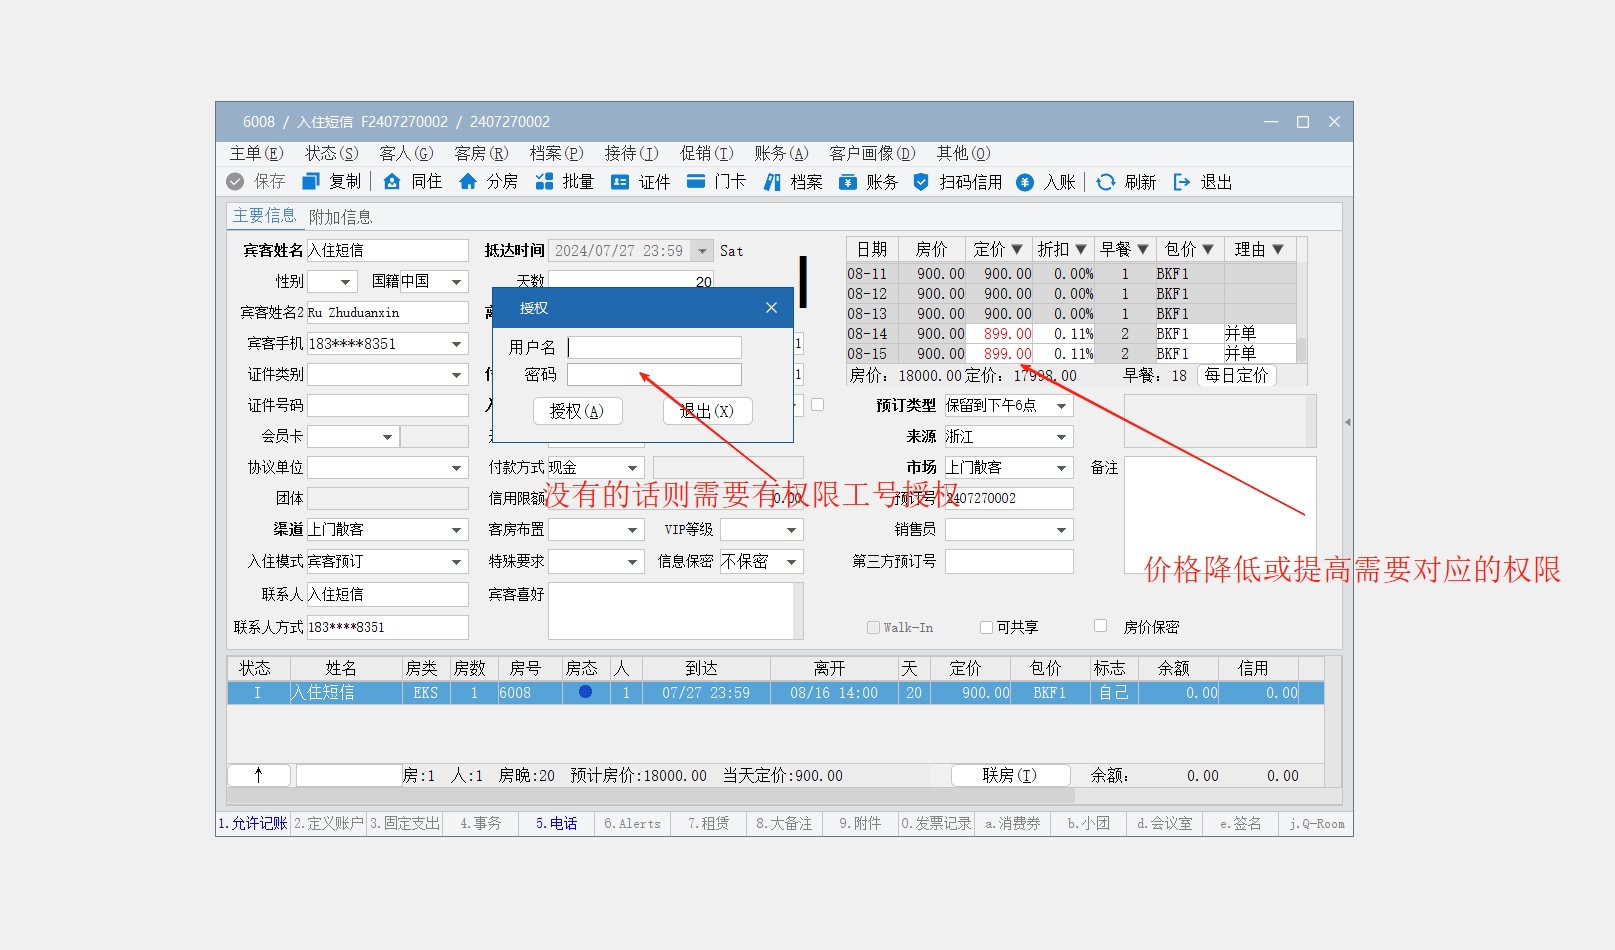Screen dimensions: 1615x950
Task: Open the 协议单位 dropdown
Action: [457, 468]
